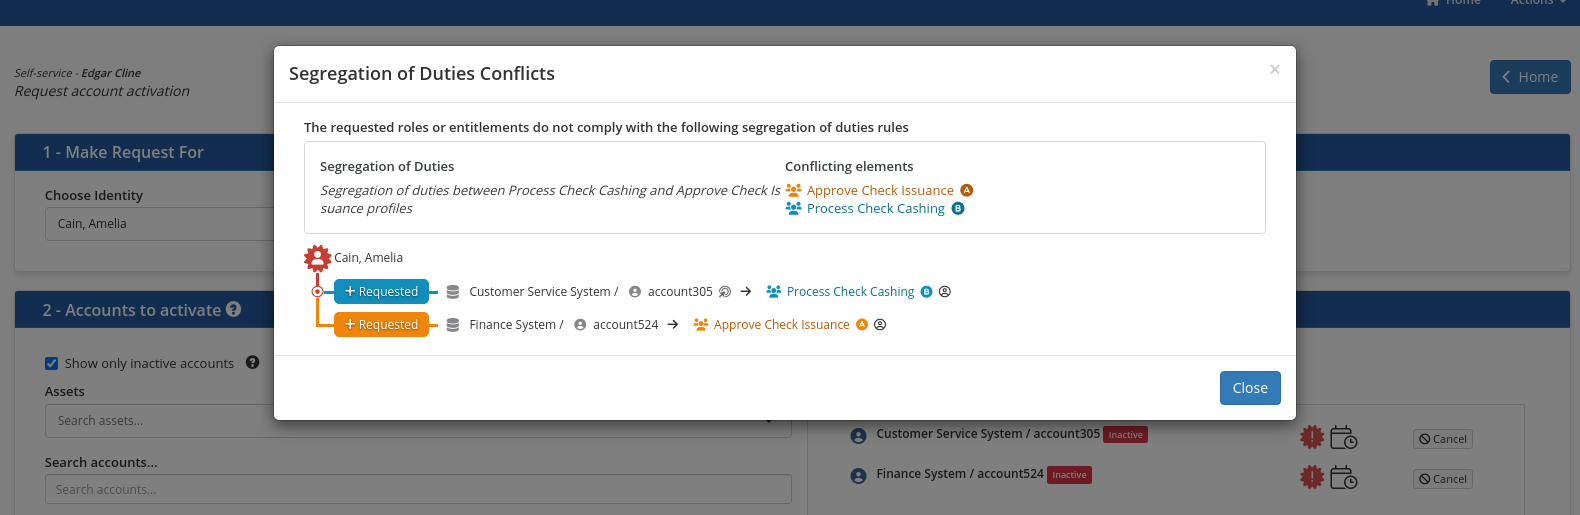Viewport: 1580px width, 515px height.
Task: Click the database icon before Customer Service System
Action: (453, 292)
